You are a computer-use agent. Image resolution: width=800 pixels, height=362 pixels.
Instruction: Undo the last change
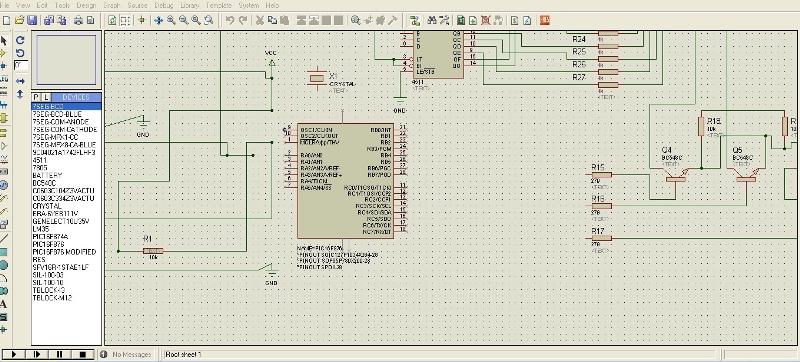coord(230,20)
